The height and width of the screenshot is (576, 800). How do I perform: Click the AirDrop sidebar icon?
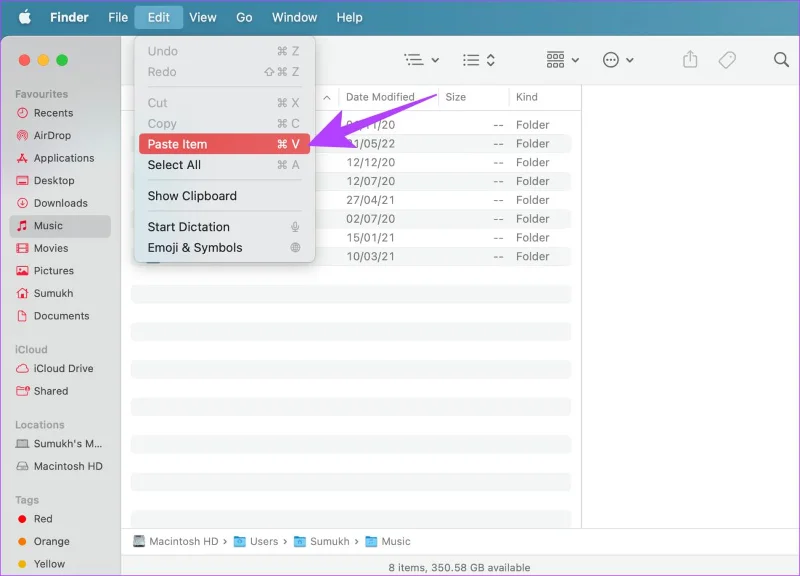click(x=22, y=135)
